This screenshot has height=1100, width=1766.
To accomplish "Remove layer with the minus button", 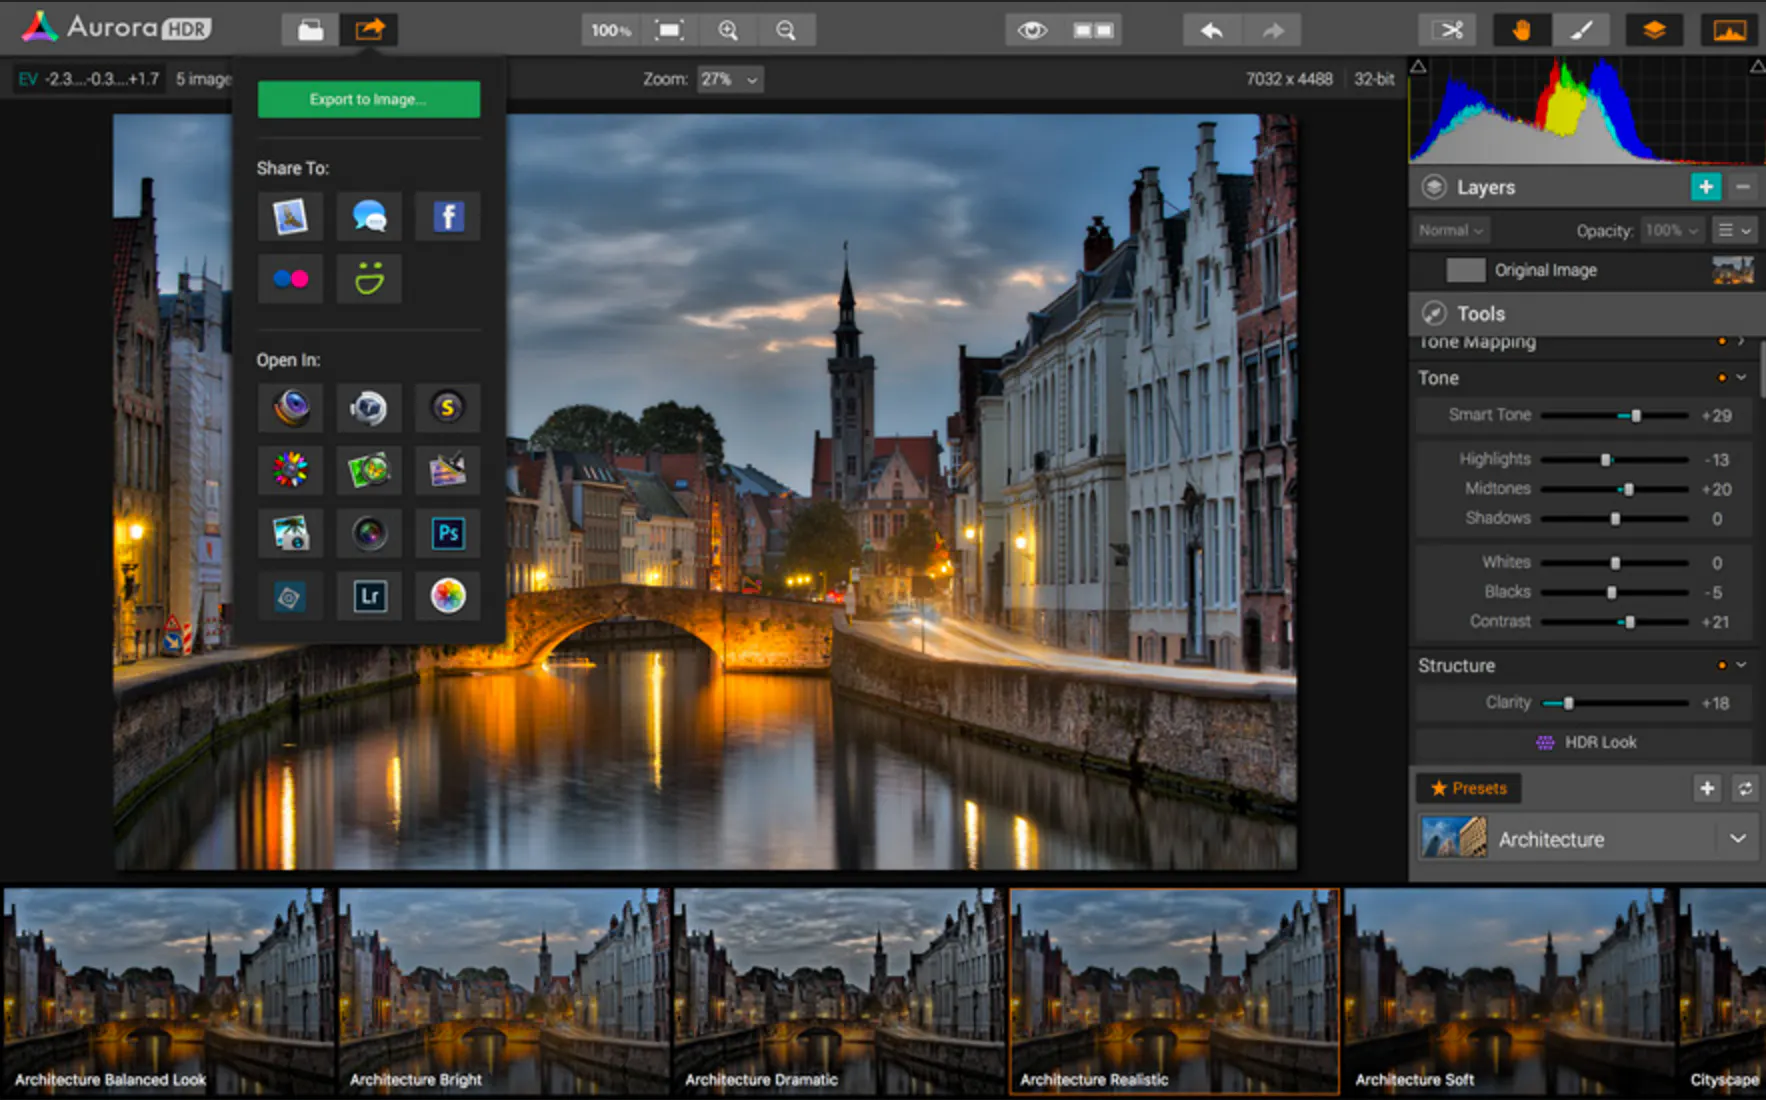I will 1743,186.
